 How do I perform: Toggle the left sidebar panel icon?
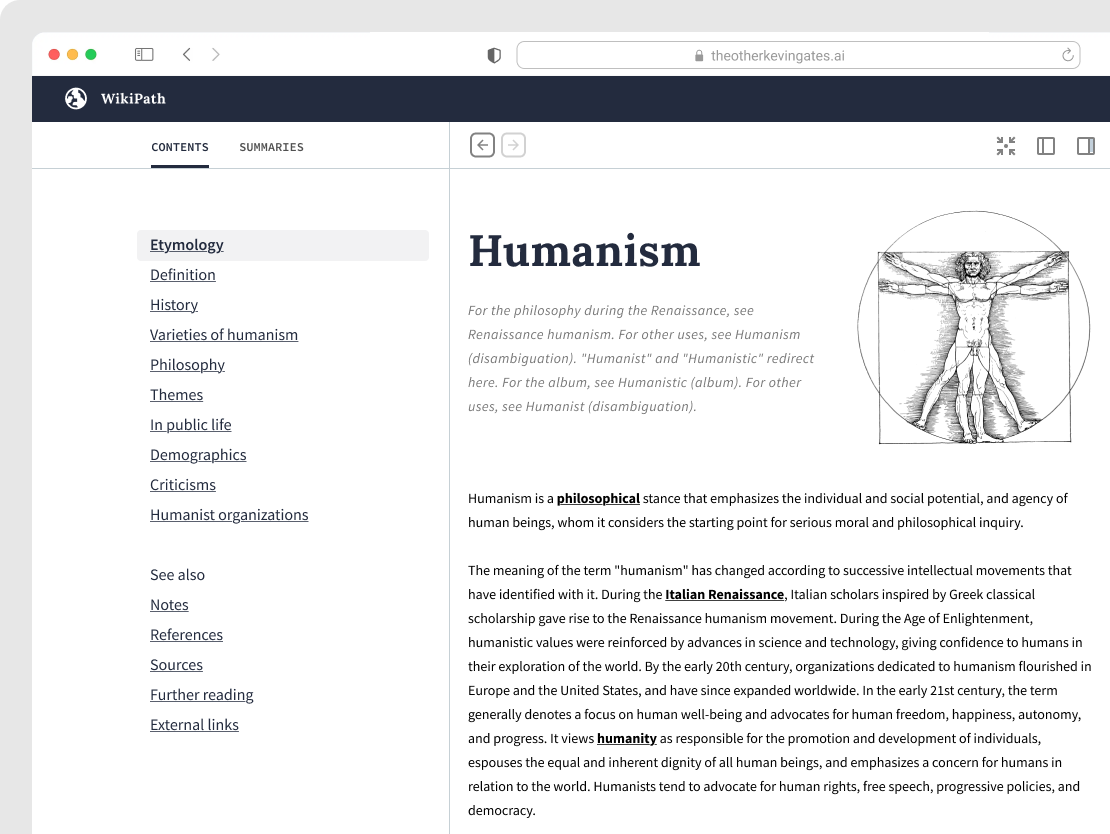(1046, 146)
